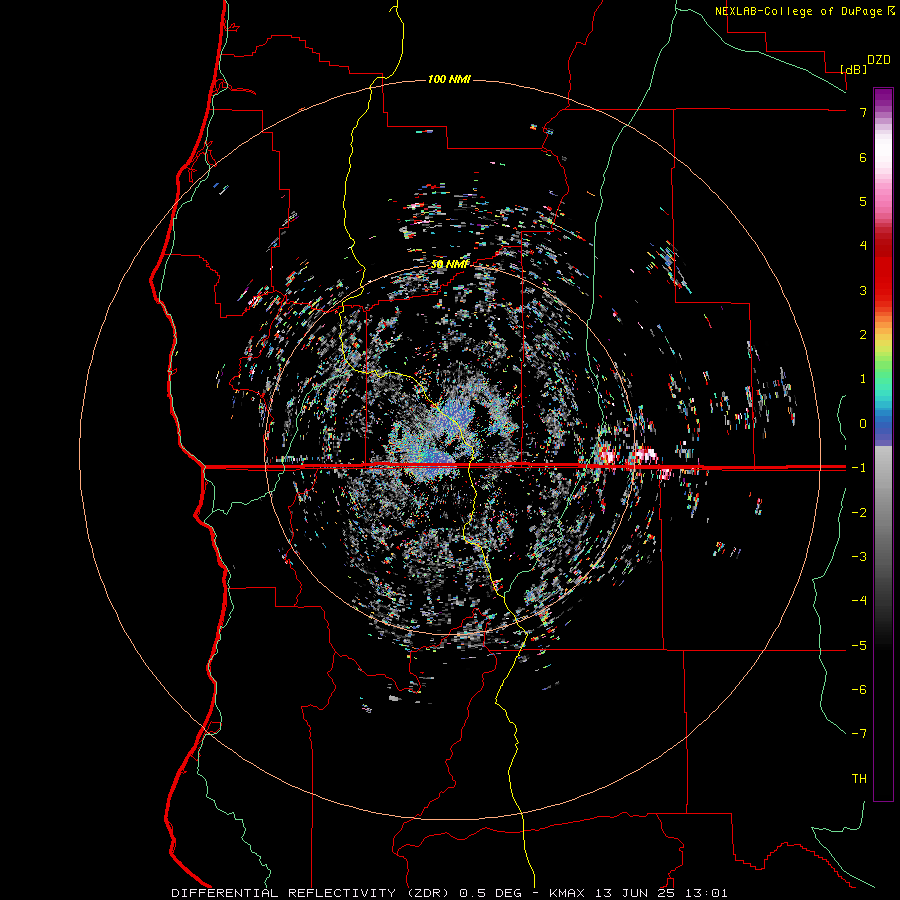Click the [dB] units label
Viewport: 900px width, 900px height.
point(854,69)
